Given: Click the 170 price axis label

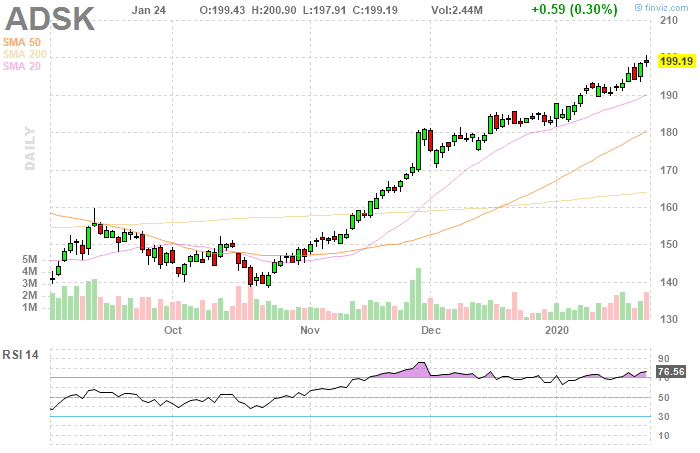Looking at the screenshot, I should click(669, 170).
